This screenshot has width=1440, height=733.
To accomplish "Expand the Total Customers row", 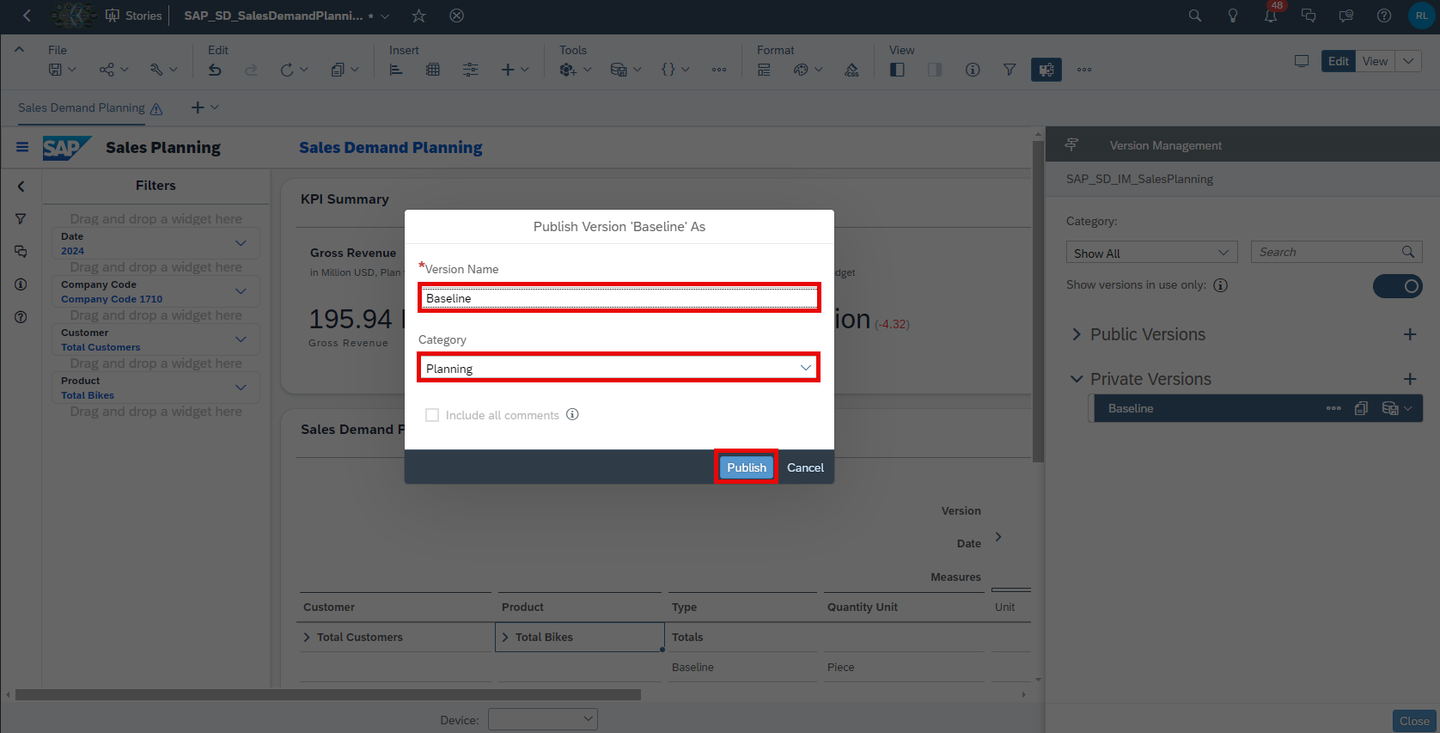I will tap(307, 637).
